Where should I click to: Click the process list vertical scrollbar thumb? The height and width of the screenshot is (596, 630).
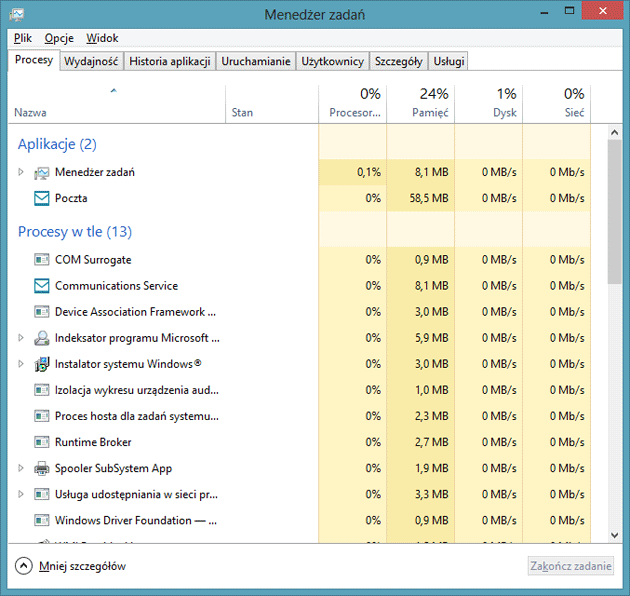614,212
